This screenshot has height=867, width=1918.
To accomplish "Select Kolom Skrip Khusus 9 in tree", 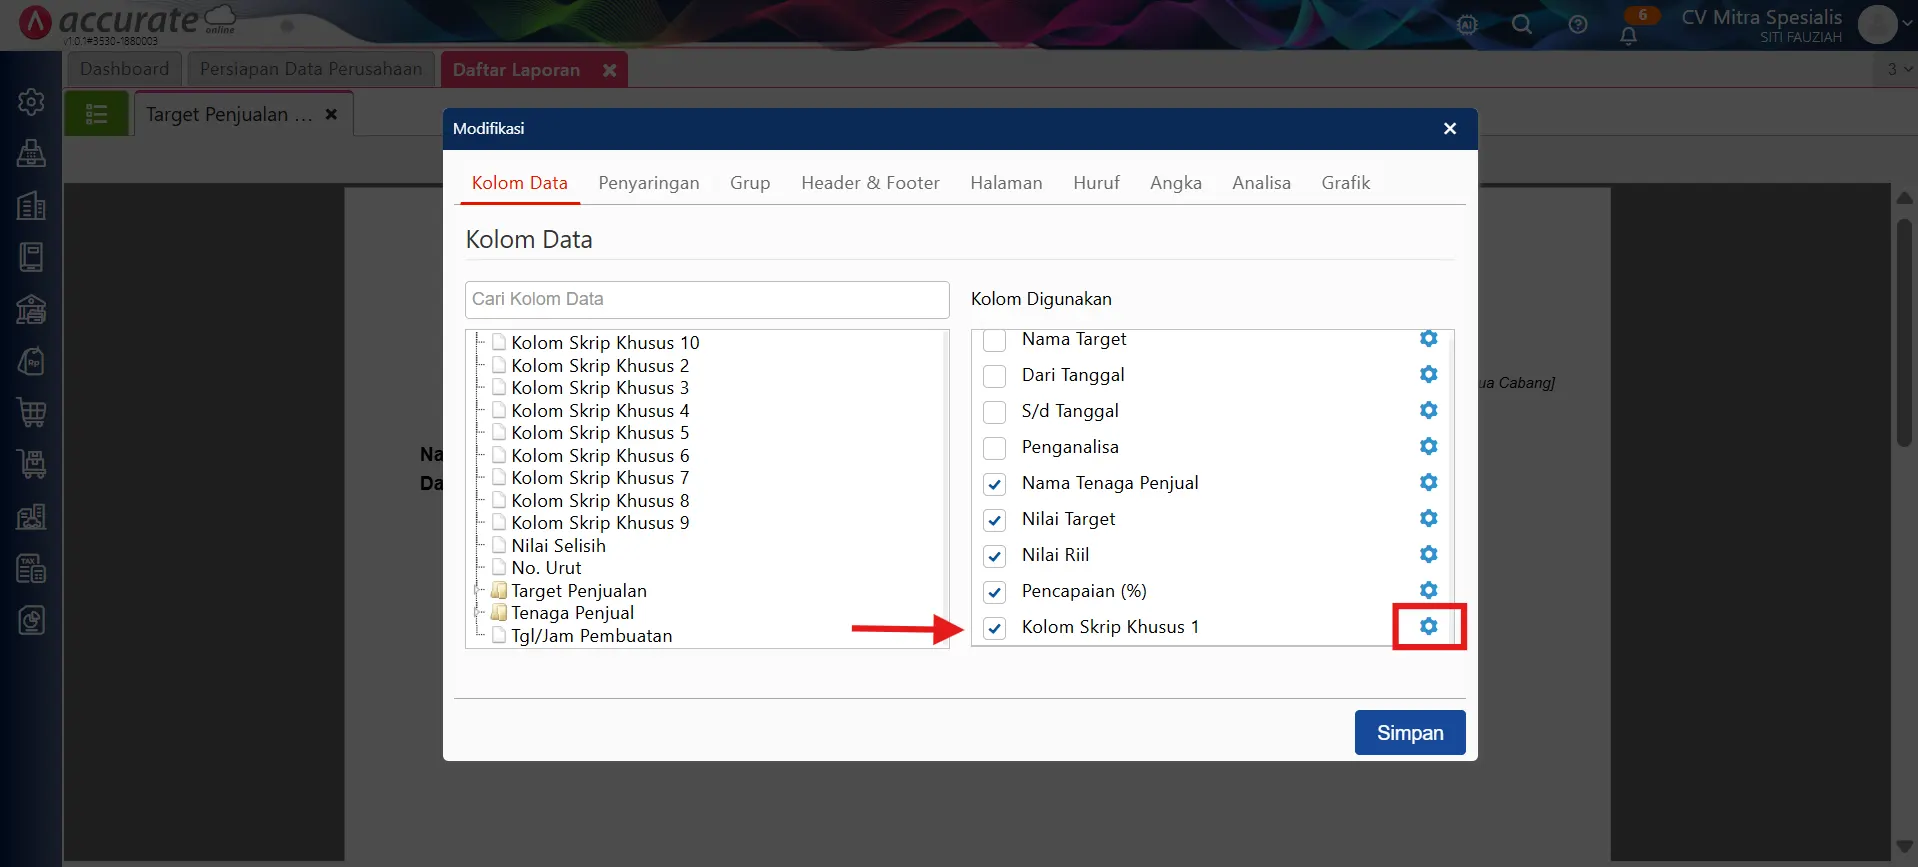I will 600,523.
